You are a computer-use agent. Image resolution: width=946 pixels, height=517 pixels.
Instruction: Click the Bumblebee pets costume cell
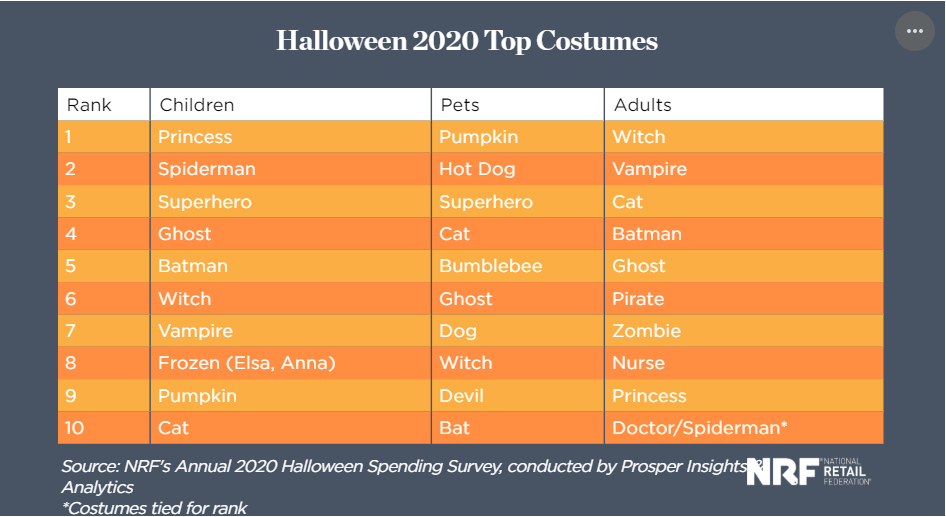(x=490, y=266)
